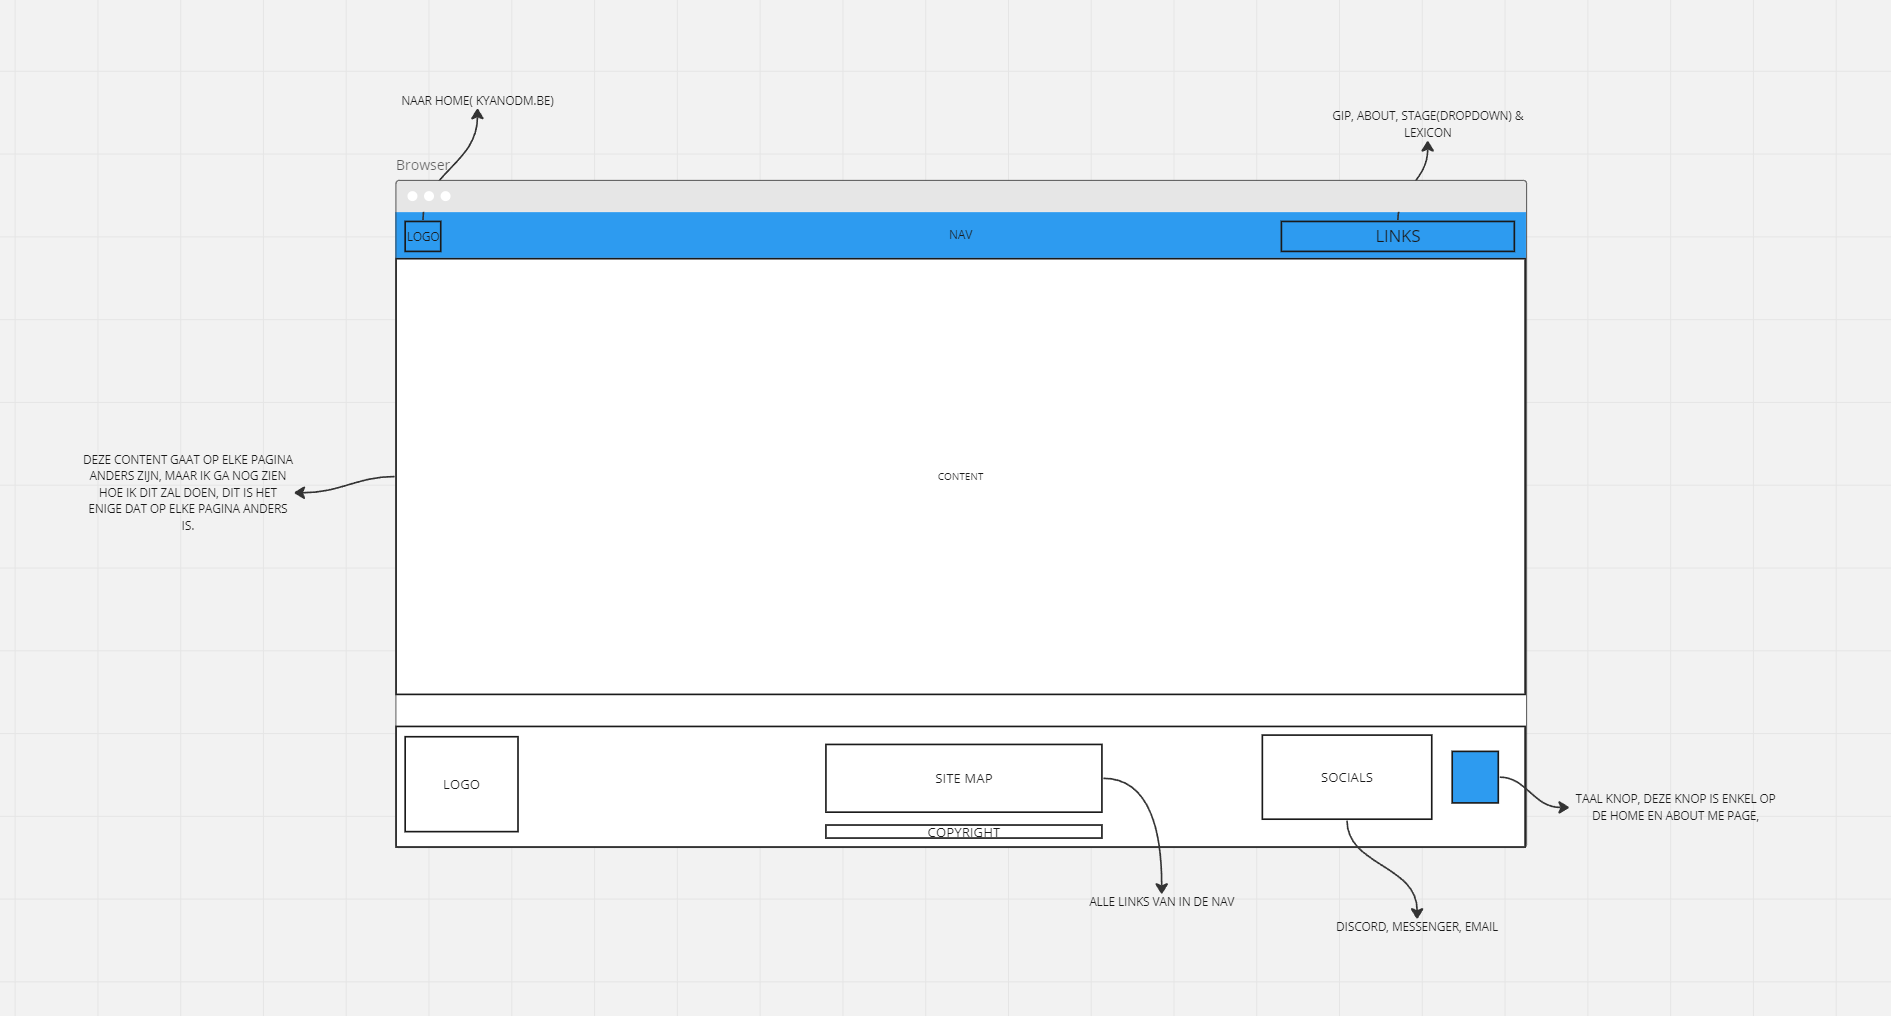Image resolution: width=1891 pixels, height=1016 pixels.
Task: Click the SITE MAP box in the footer
Action: point(963,778)
